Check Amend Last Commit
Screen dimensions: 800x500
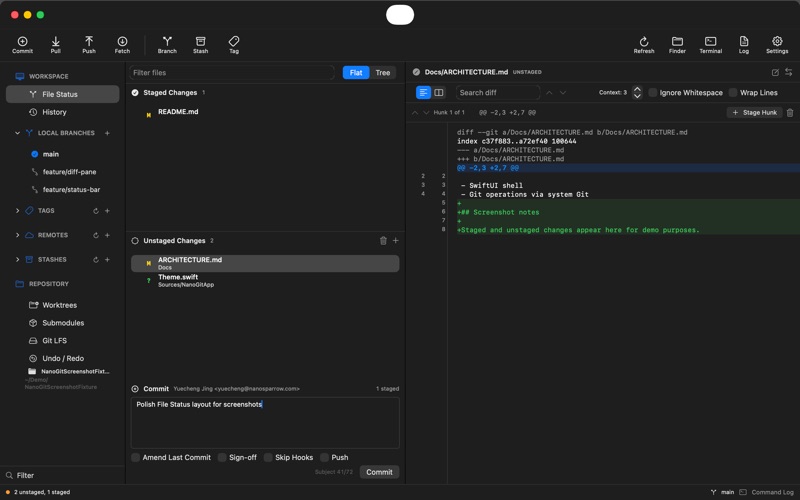(x=135, y=457)
